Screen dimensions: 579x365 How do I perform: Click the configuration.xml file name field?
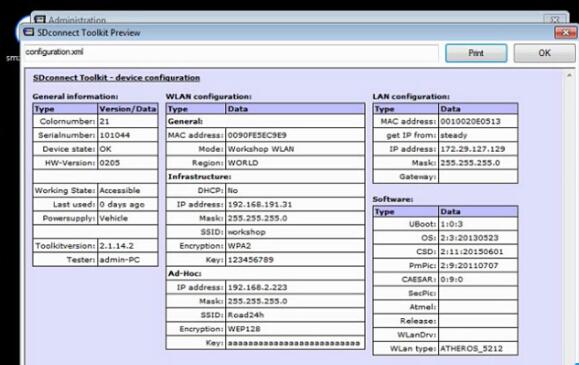[x=231, y=52]
